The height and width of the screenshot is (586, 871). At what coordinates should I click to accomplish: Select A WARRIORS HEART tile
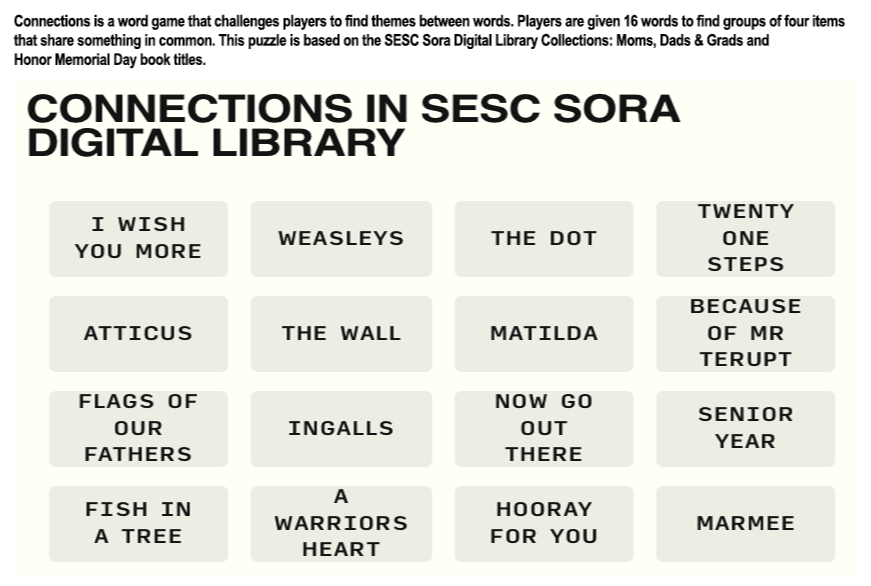(341, 524)
